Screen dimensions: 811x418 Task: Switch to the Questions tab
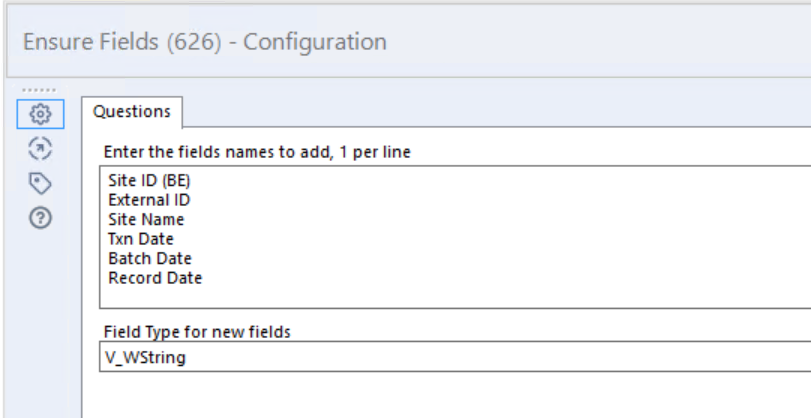(131, 112)
